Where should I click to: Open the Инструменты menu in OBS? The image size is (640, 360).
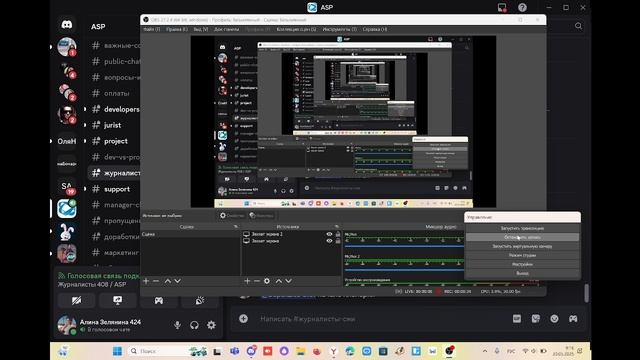coord(340,29)
